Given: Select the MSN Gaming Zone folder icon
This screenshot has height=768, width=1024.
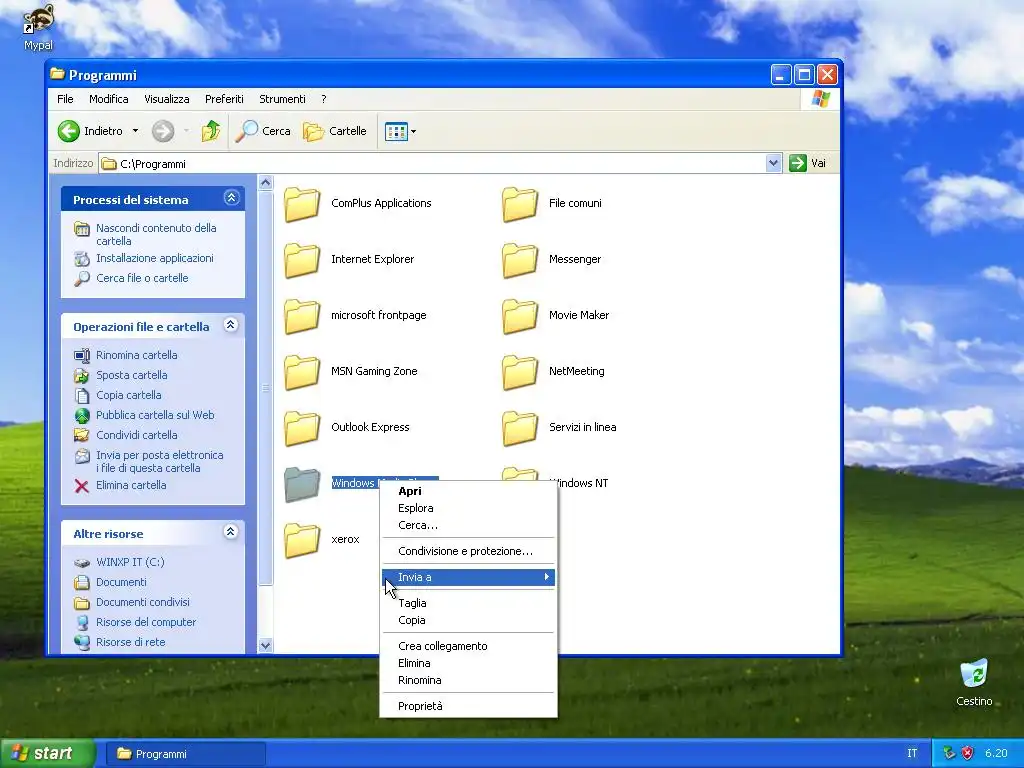Looking at the screenshot, I should pos(302,372).
